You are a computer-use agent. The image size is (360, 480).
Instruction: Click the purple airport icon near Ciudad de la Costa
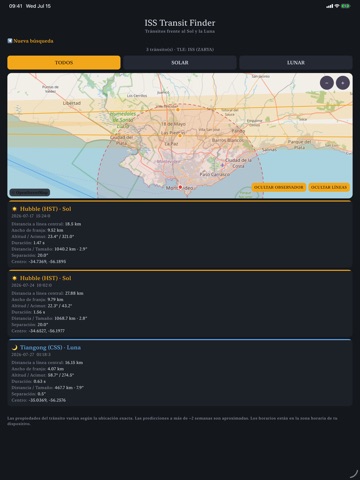pyautogui.click(x=223, y=165)
